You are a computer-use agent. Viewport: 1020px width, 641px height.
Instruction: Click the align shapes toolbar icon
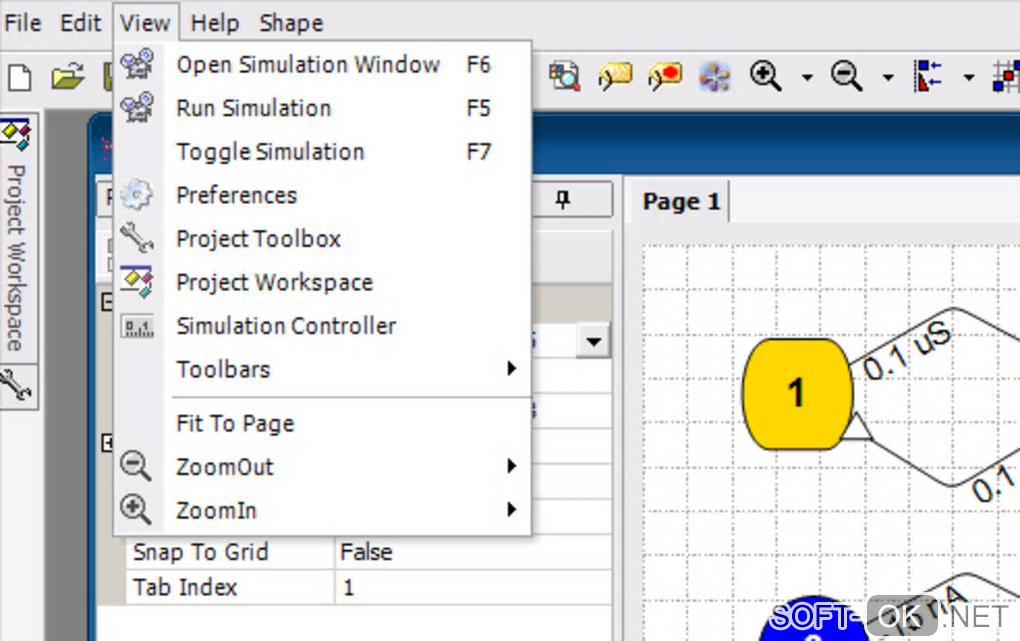point(928,76)
